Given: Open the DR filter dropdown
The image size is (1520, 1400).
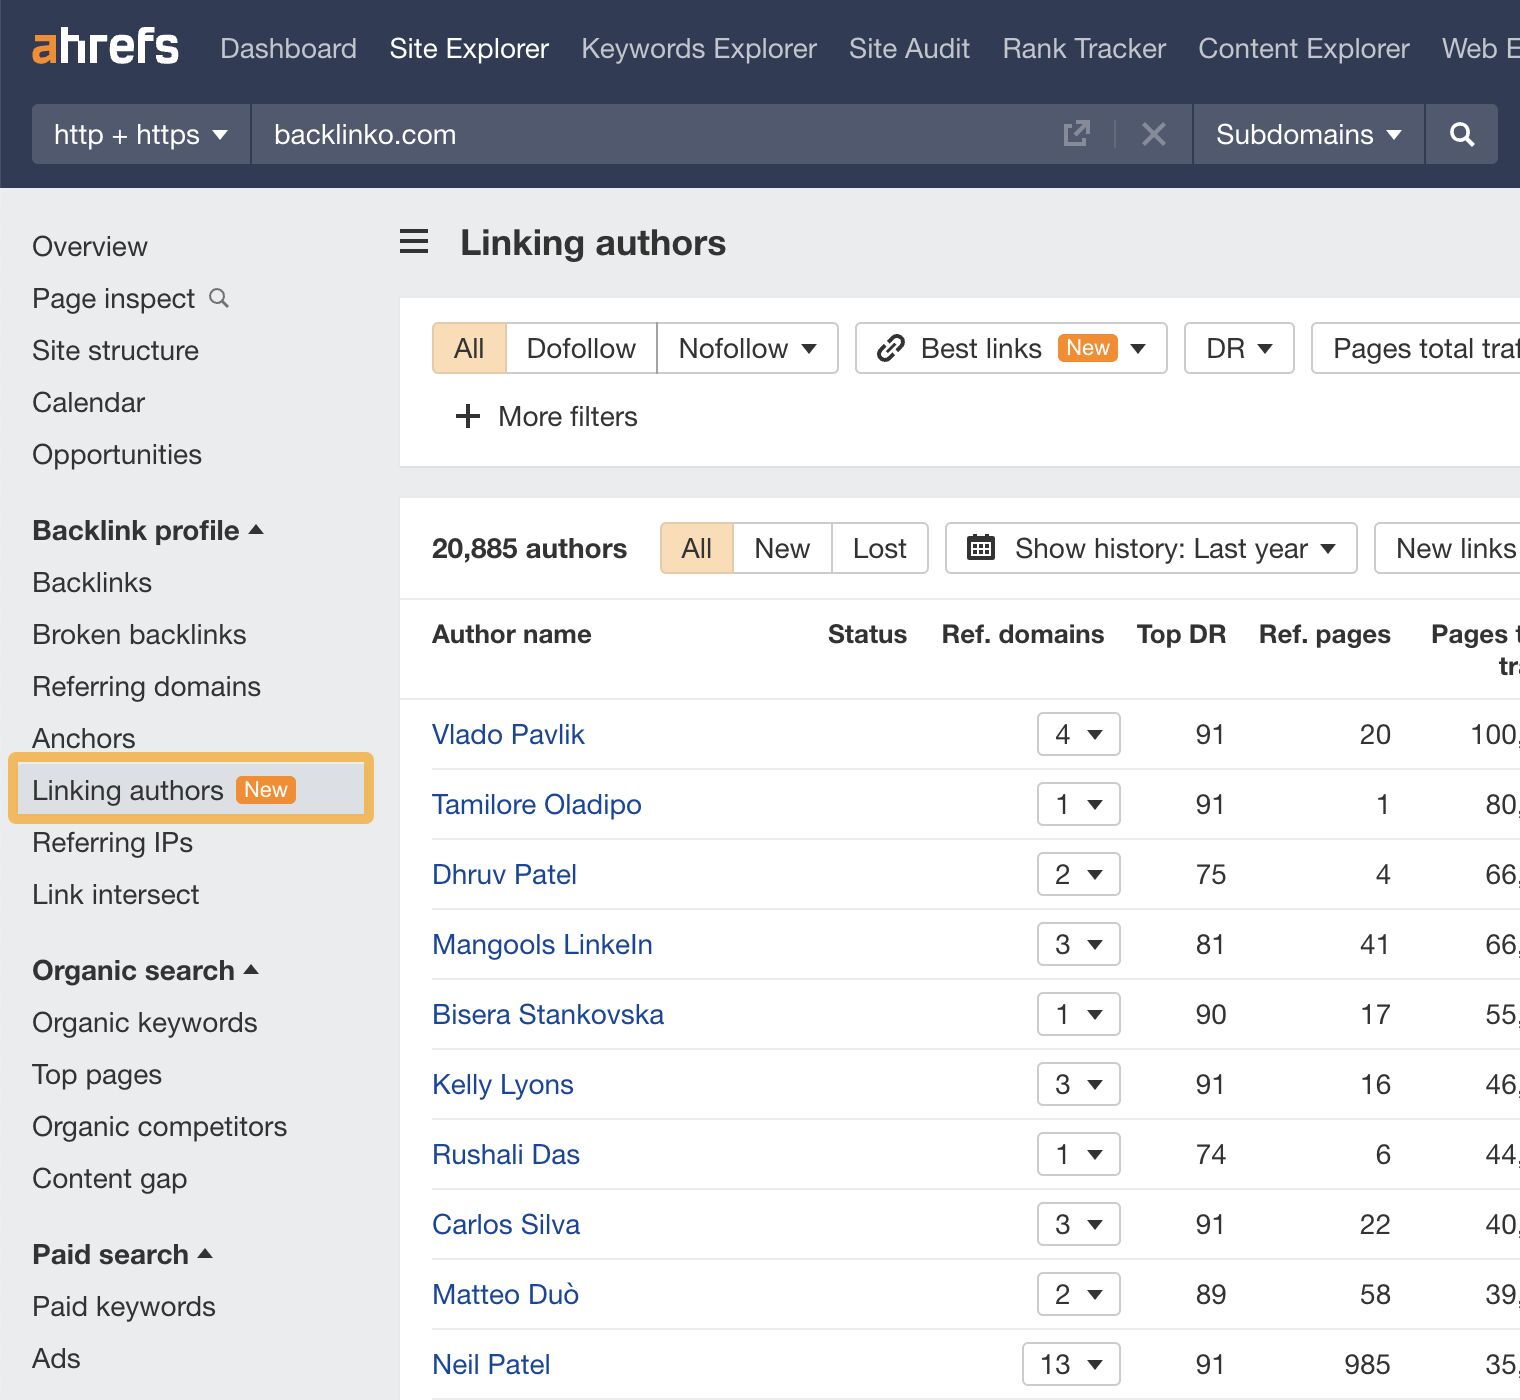Looking at the screenshot, I should 1238,348.
